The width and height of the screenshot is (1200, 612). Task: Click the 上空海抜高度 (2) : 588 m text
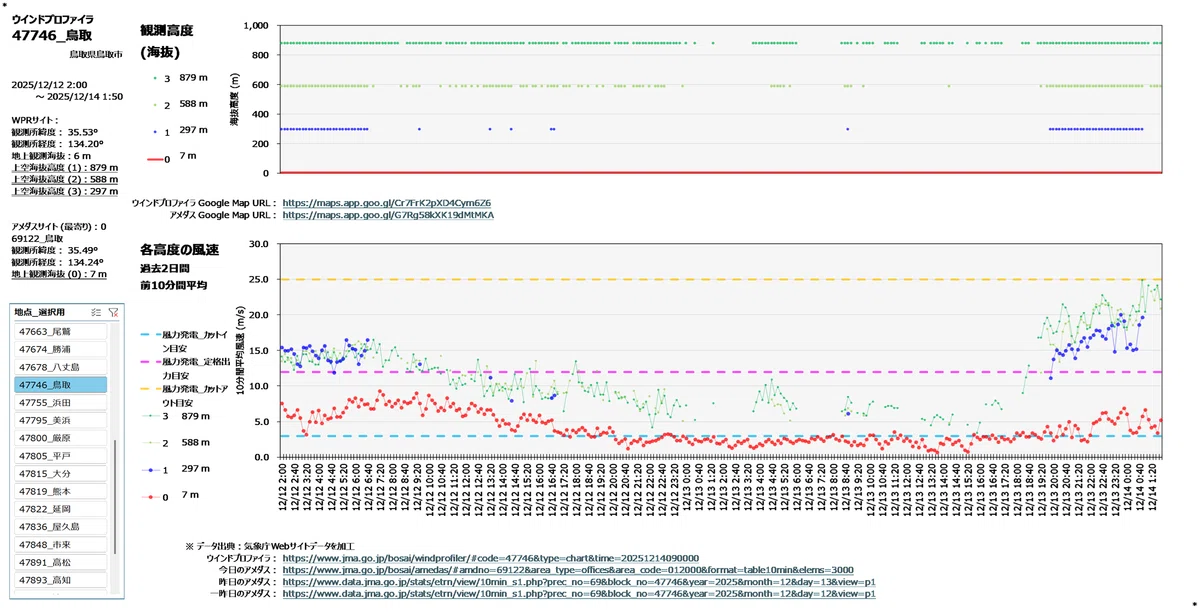tap(65, 180)
